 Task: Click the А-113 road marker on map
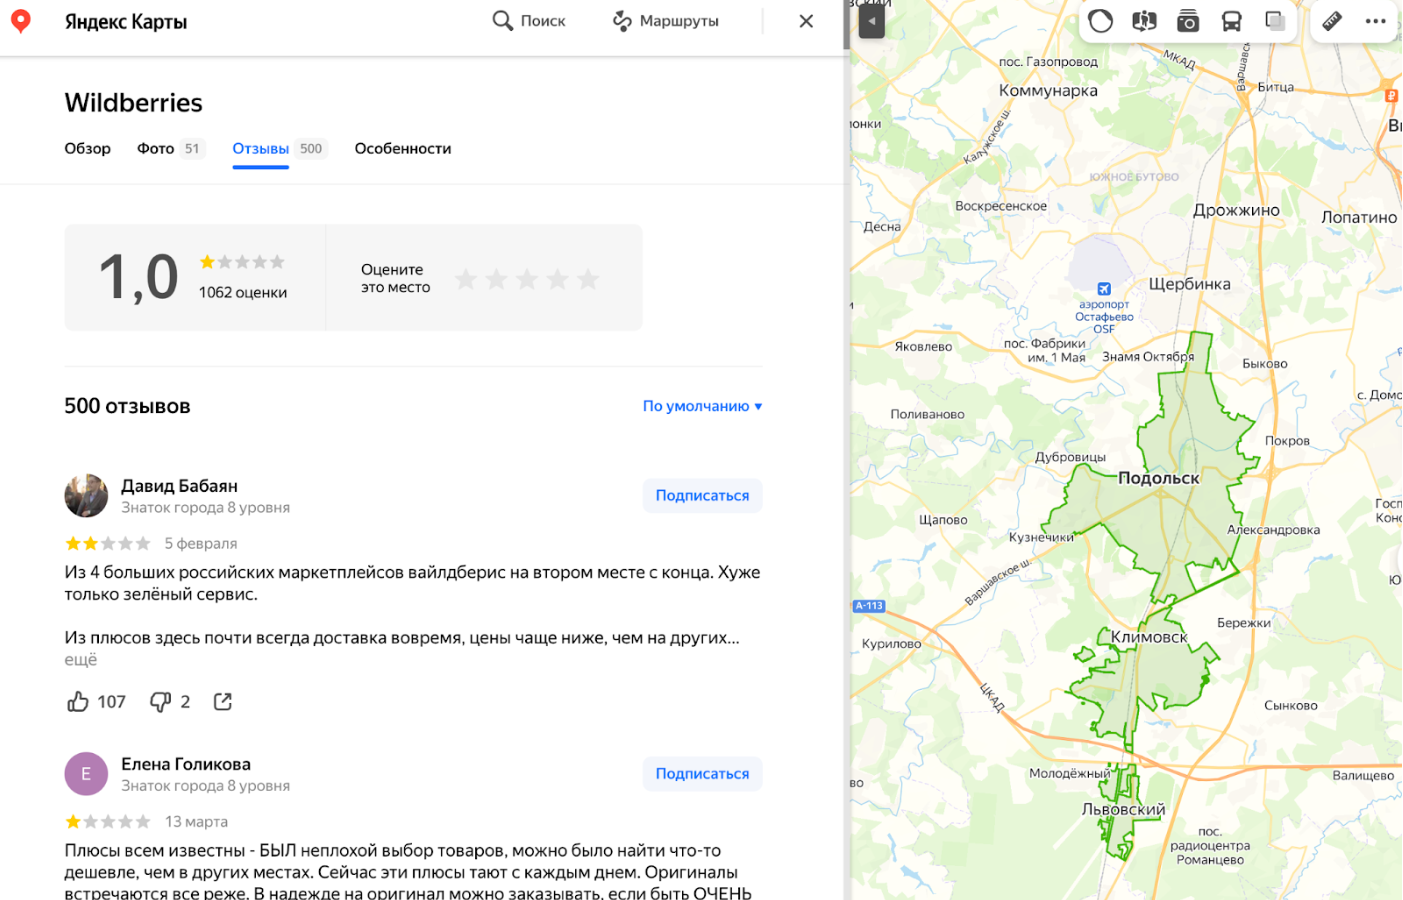[x=869, y=606]
